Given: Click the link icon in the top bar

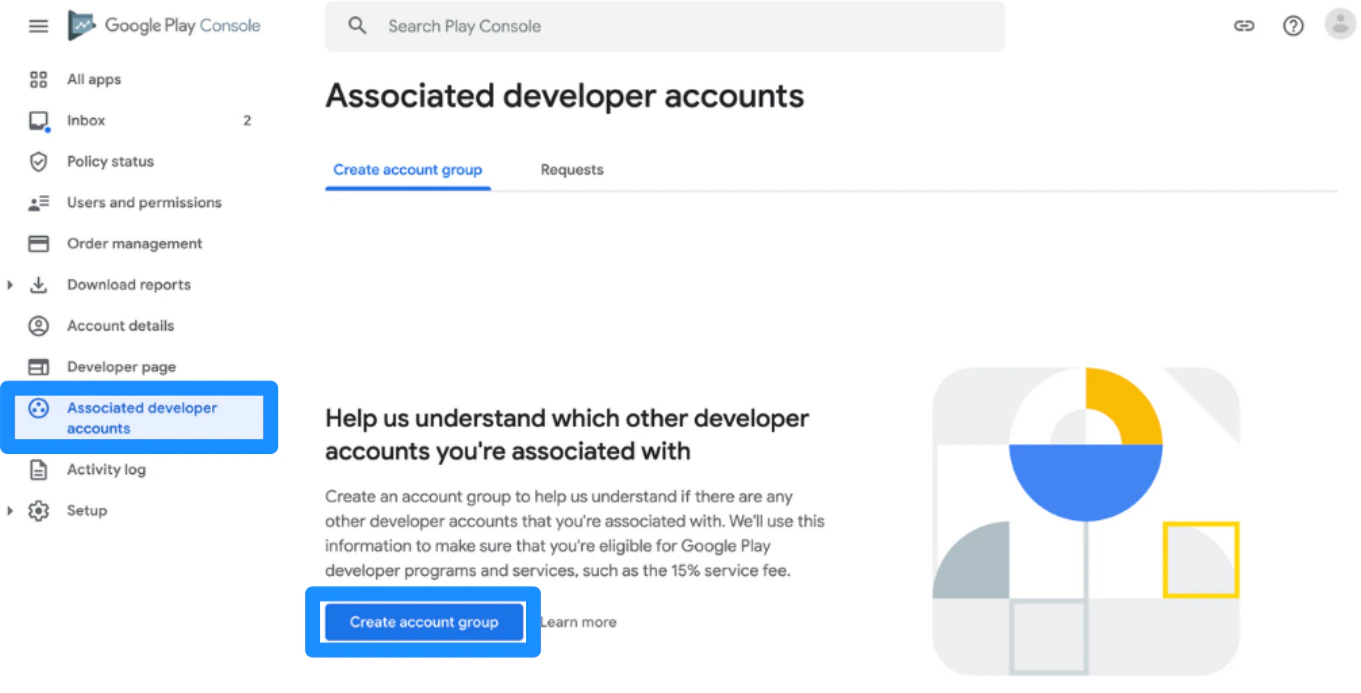Looking at the screenshot, I should tap(1244, 25).
